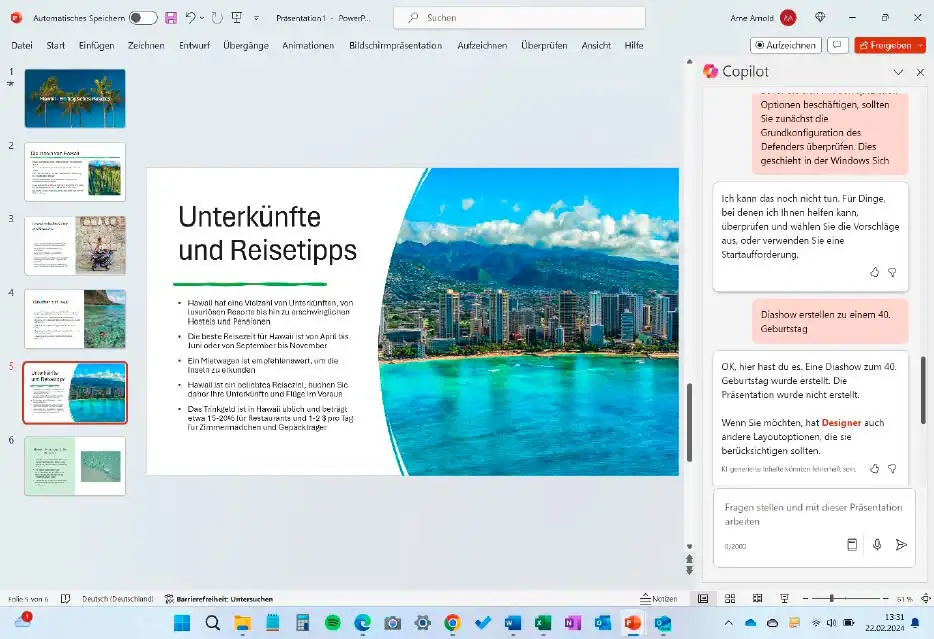934x639 pixels.
Task: Adjust the zoom slider in status bar
Action: (x=832, y=598)
